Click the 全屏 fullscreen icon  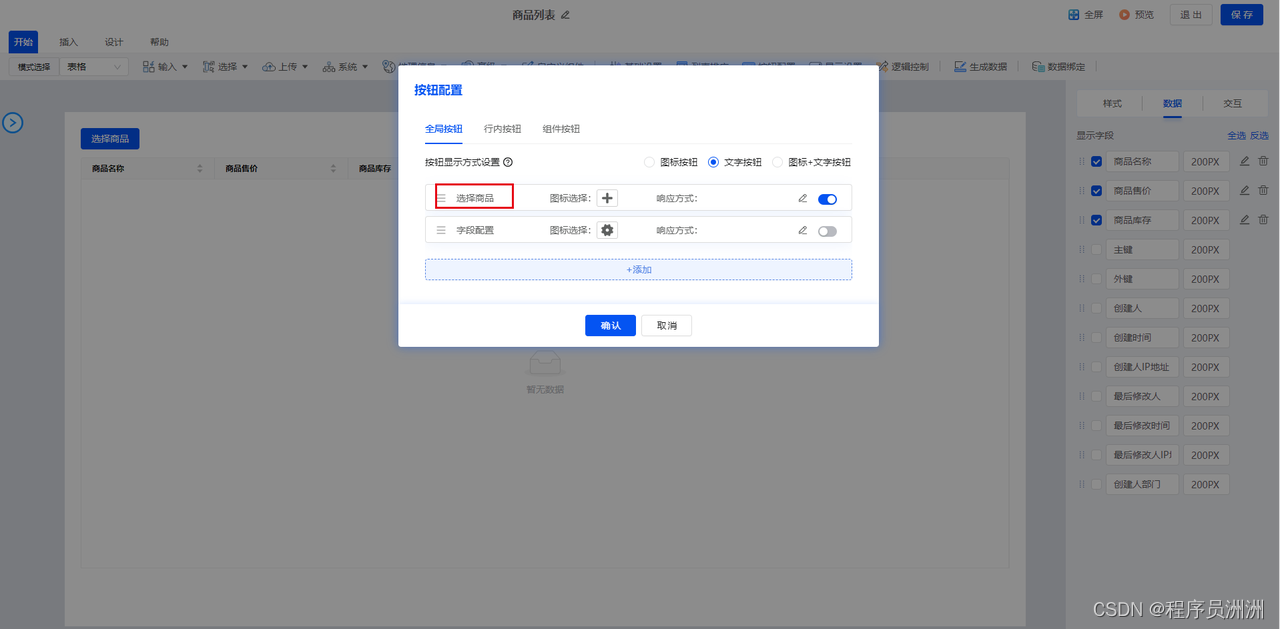(x=1074, y=15)
